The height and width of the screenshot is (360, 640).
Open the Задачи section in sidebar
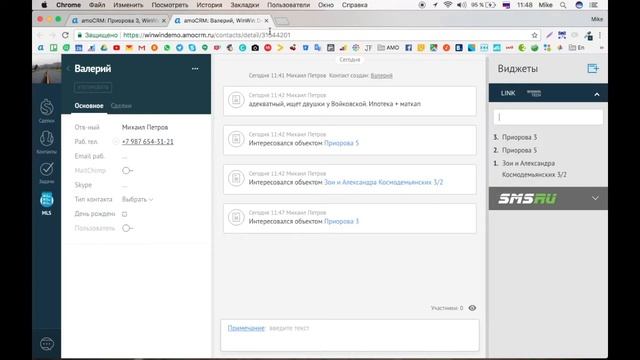[47, 172]
